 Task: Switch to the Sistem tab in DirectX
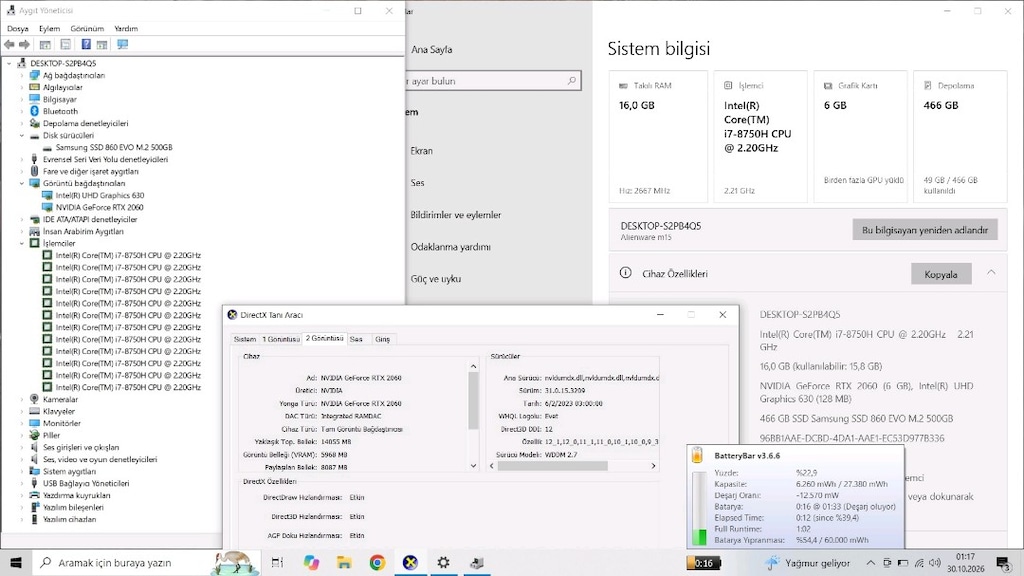[x=245, y=340]
